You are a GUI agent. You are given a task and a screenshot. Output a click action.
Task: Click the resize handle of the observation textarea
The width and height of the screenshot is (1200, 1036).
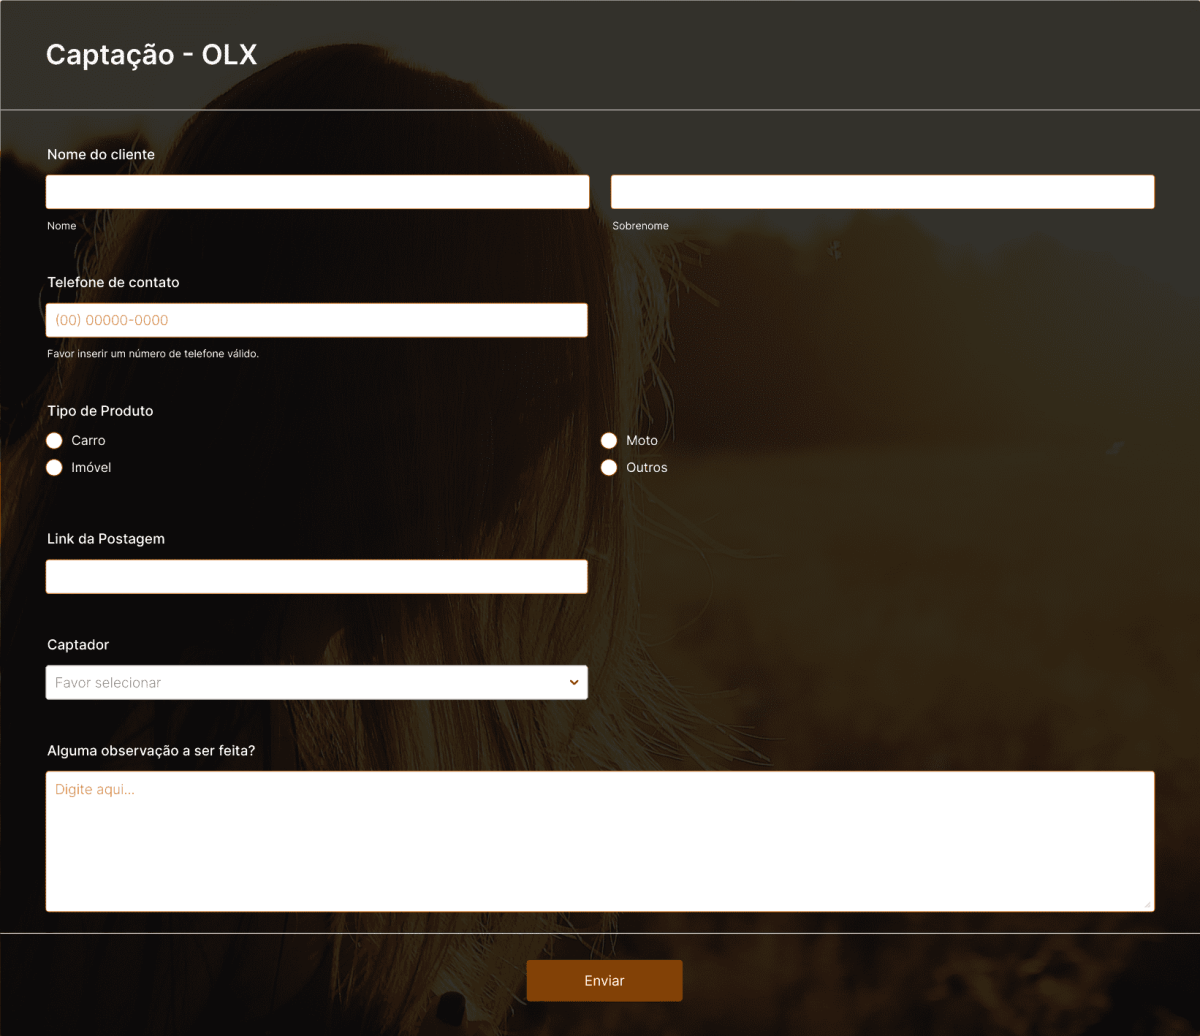tap(1148, 905)
